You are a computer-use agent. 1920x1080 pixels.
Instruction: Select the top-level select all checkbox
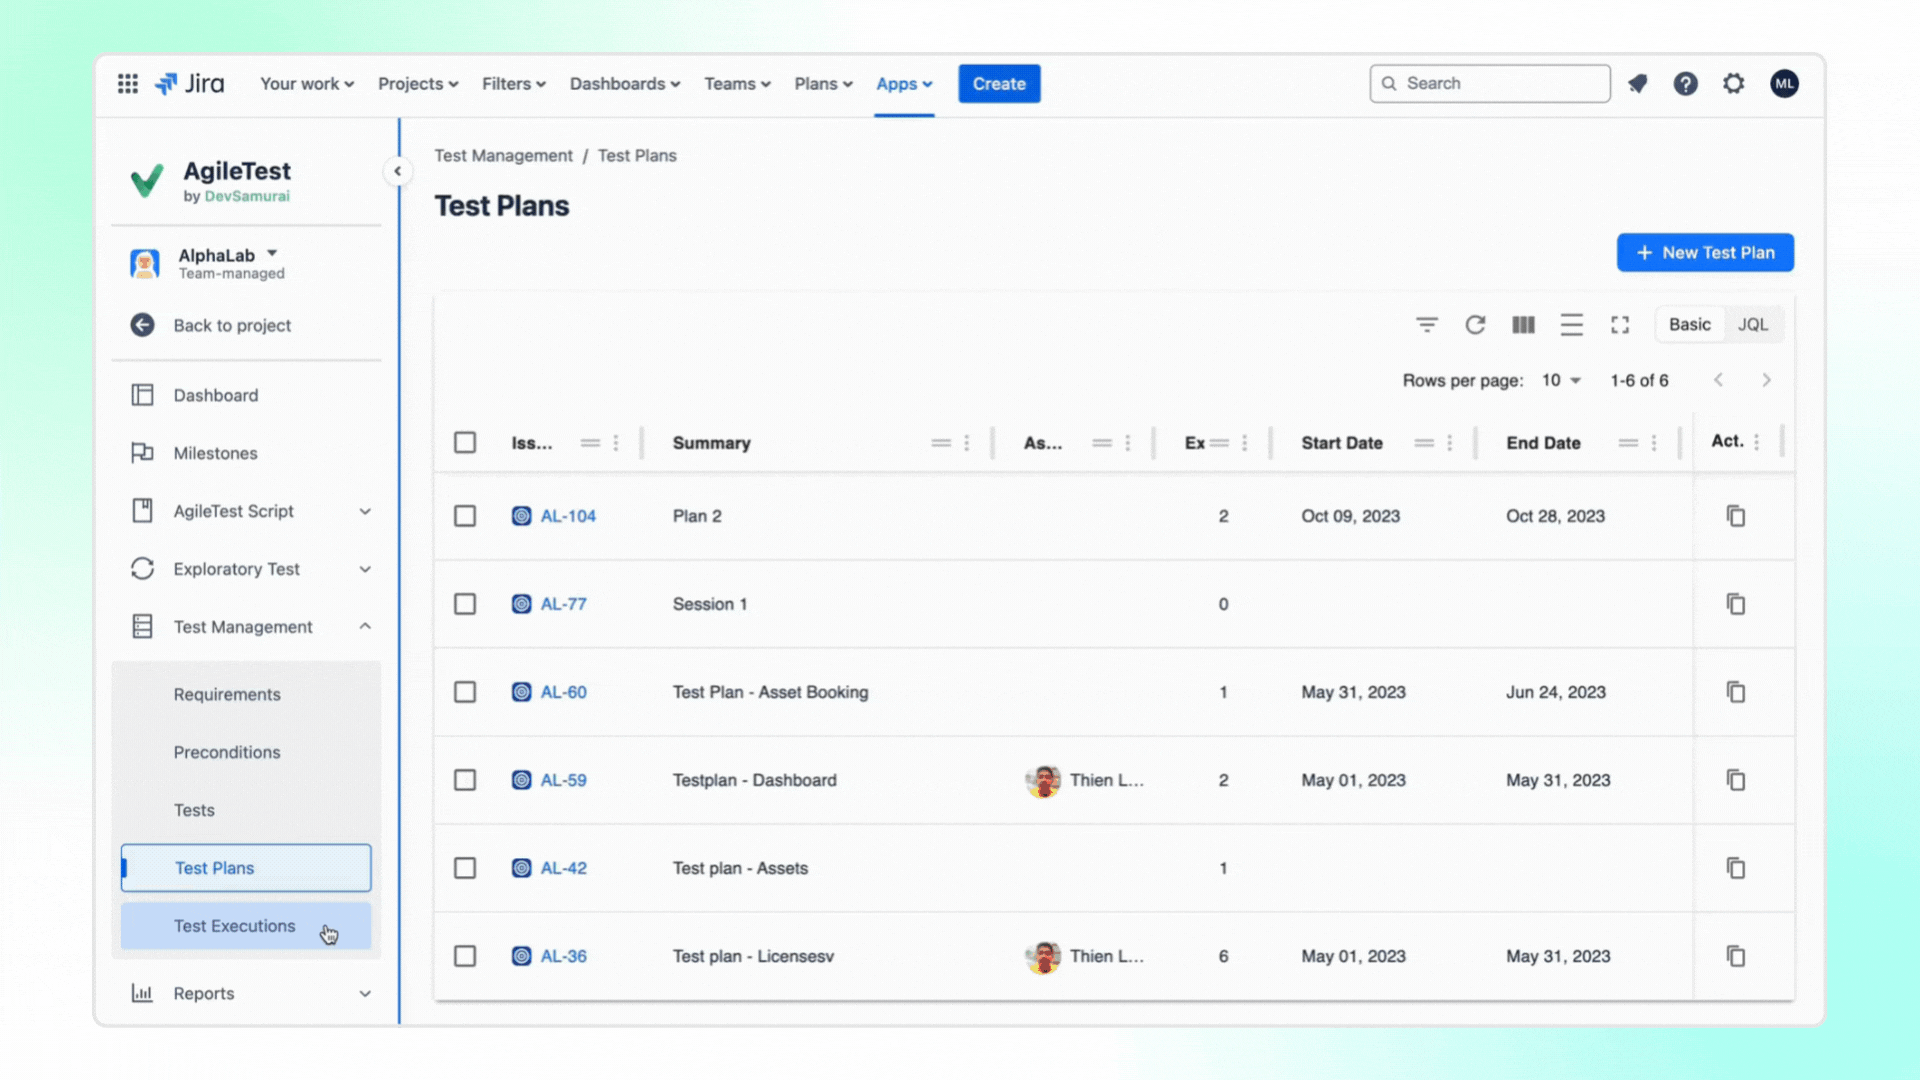[x=465, y=442]
